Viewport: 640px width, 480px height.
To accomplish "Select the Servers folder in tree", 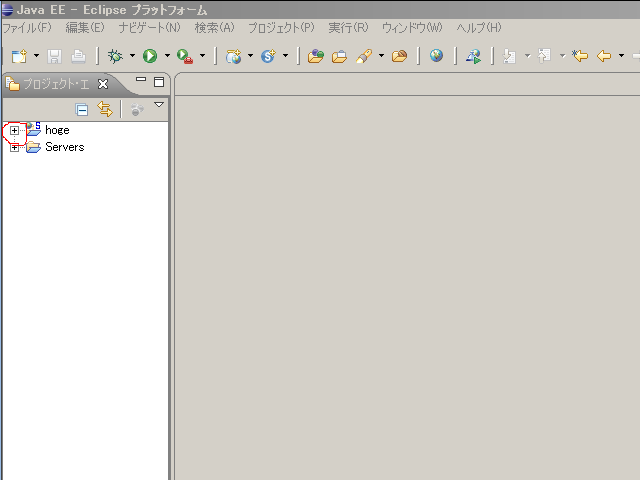I will 64,147.
